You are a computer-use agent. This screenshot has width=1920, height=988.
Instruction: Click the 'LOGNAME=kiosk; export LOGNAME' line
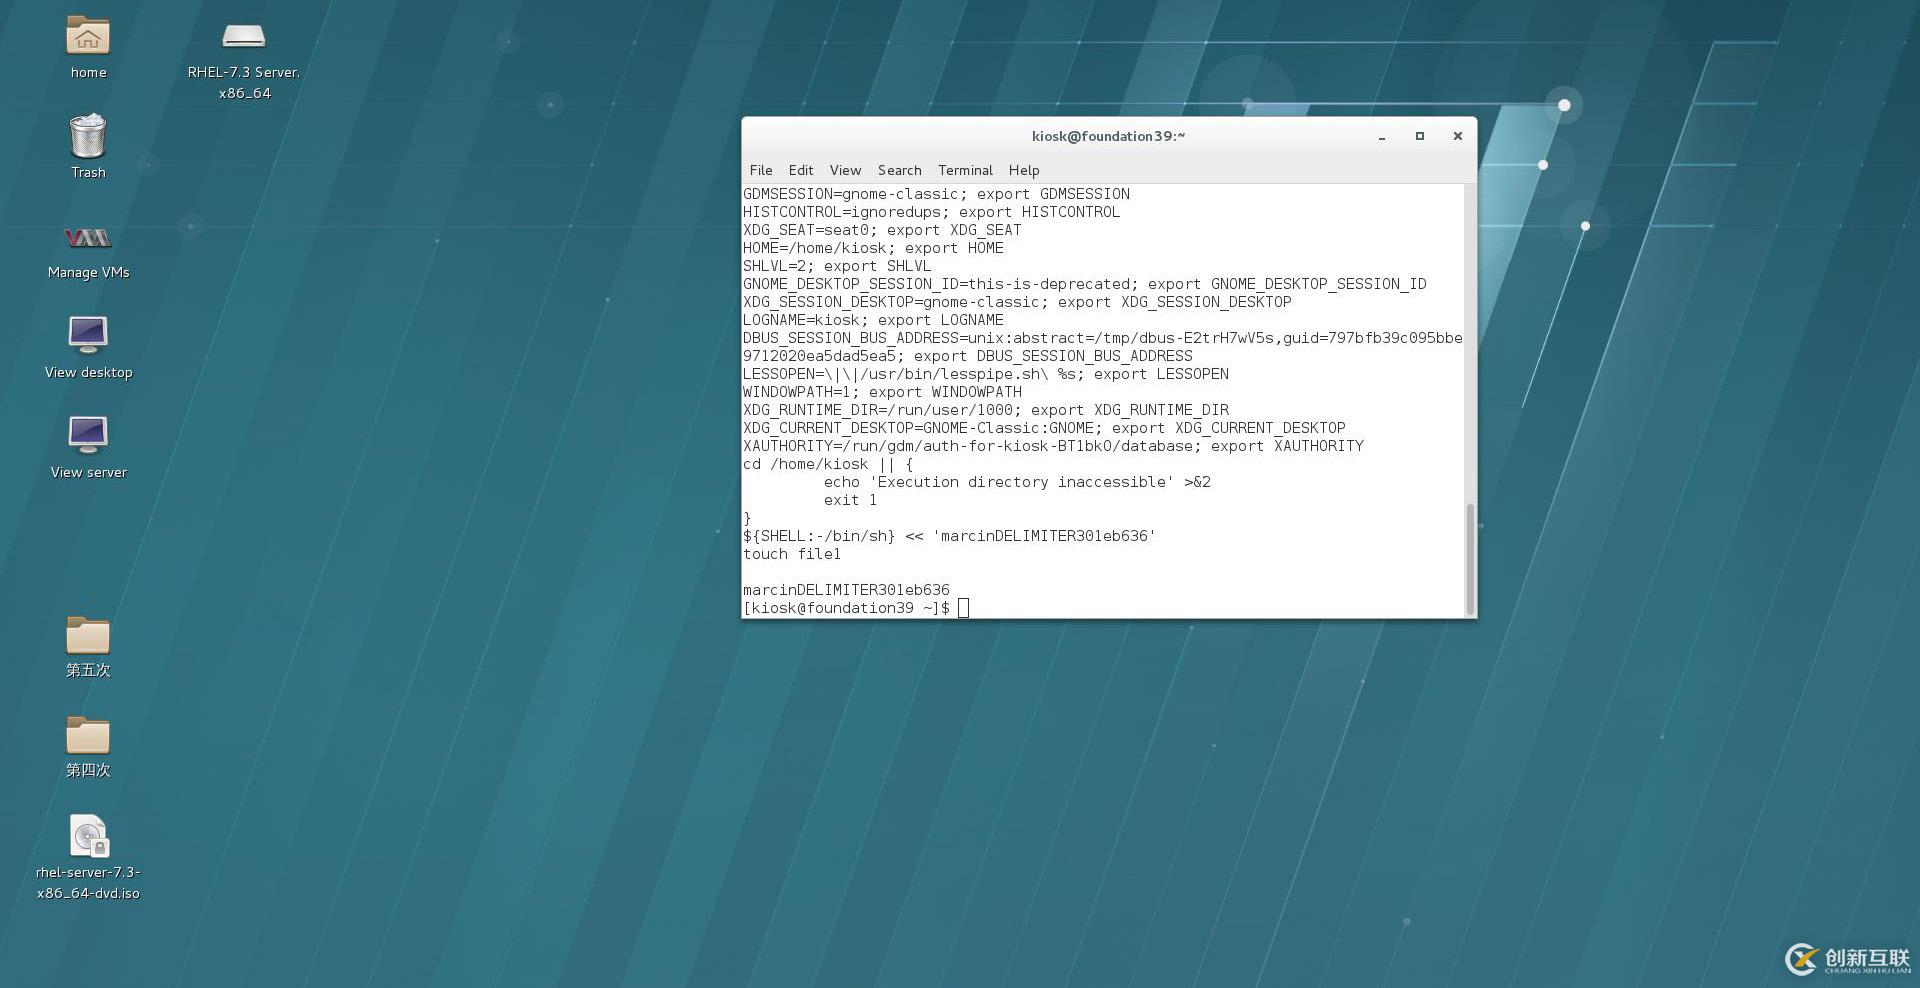(x=873, y=320)
